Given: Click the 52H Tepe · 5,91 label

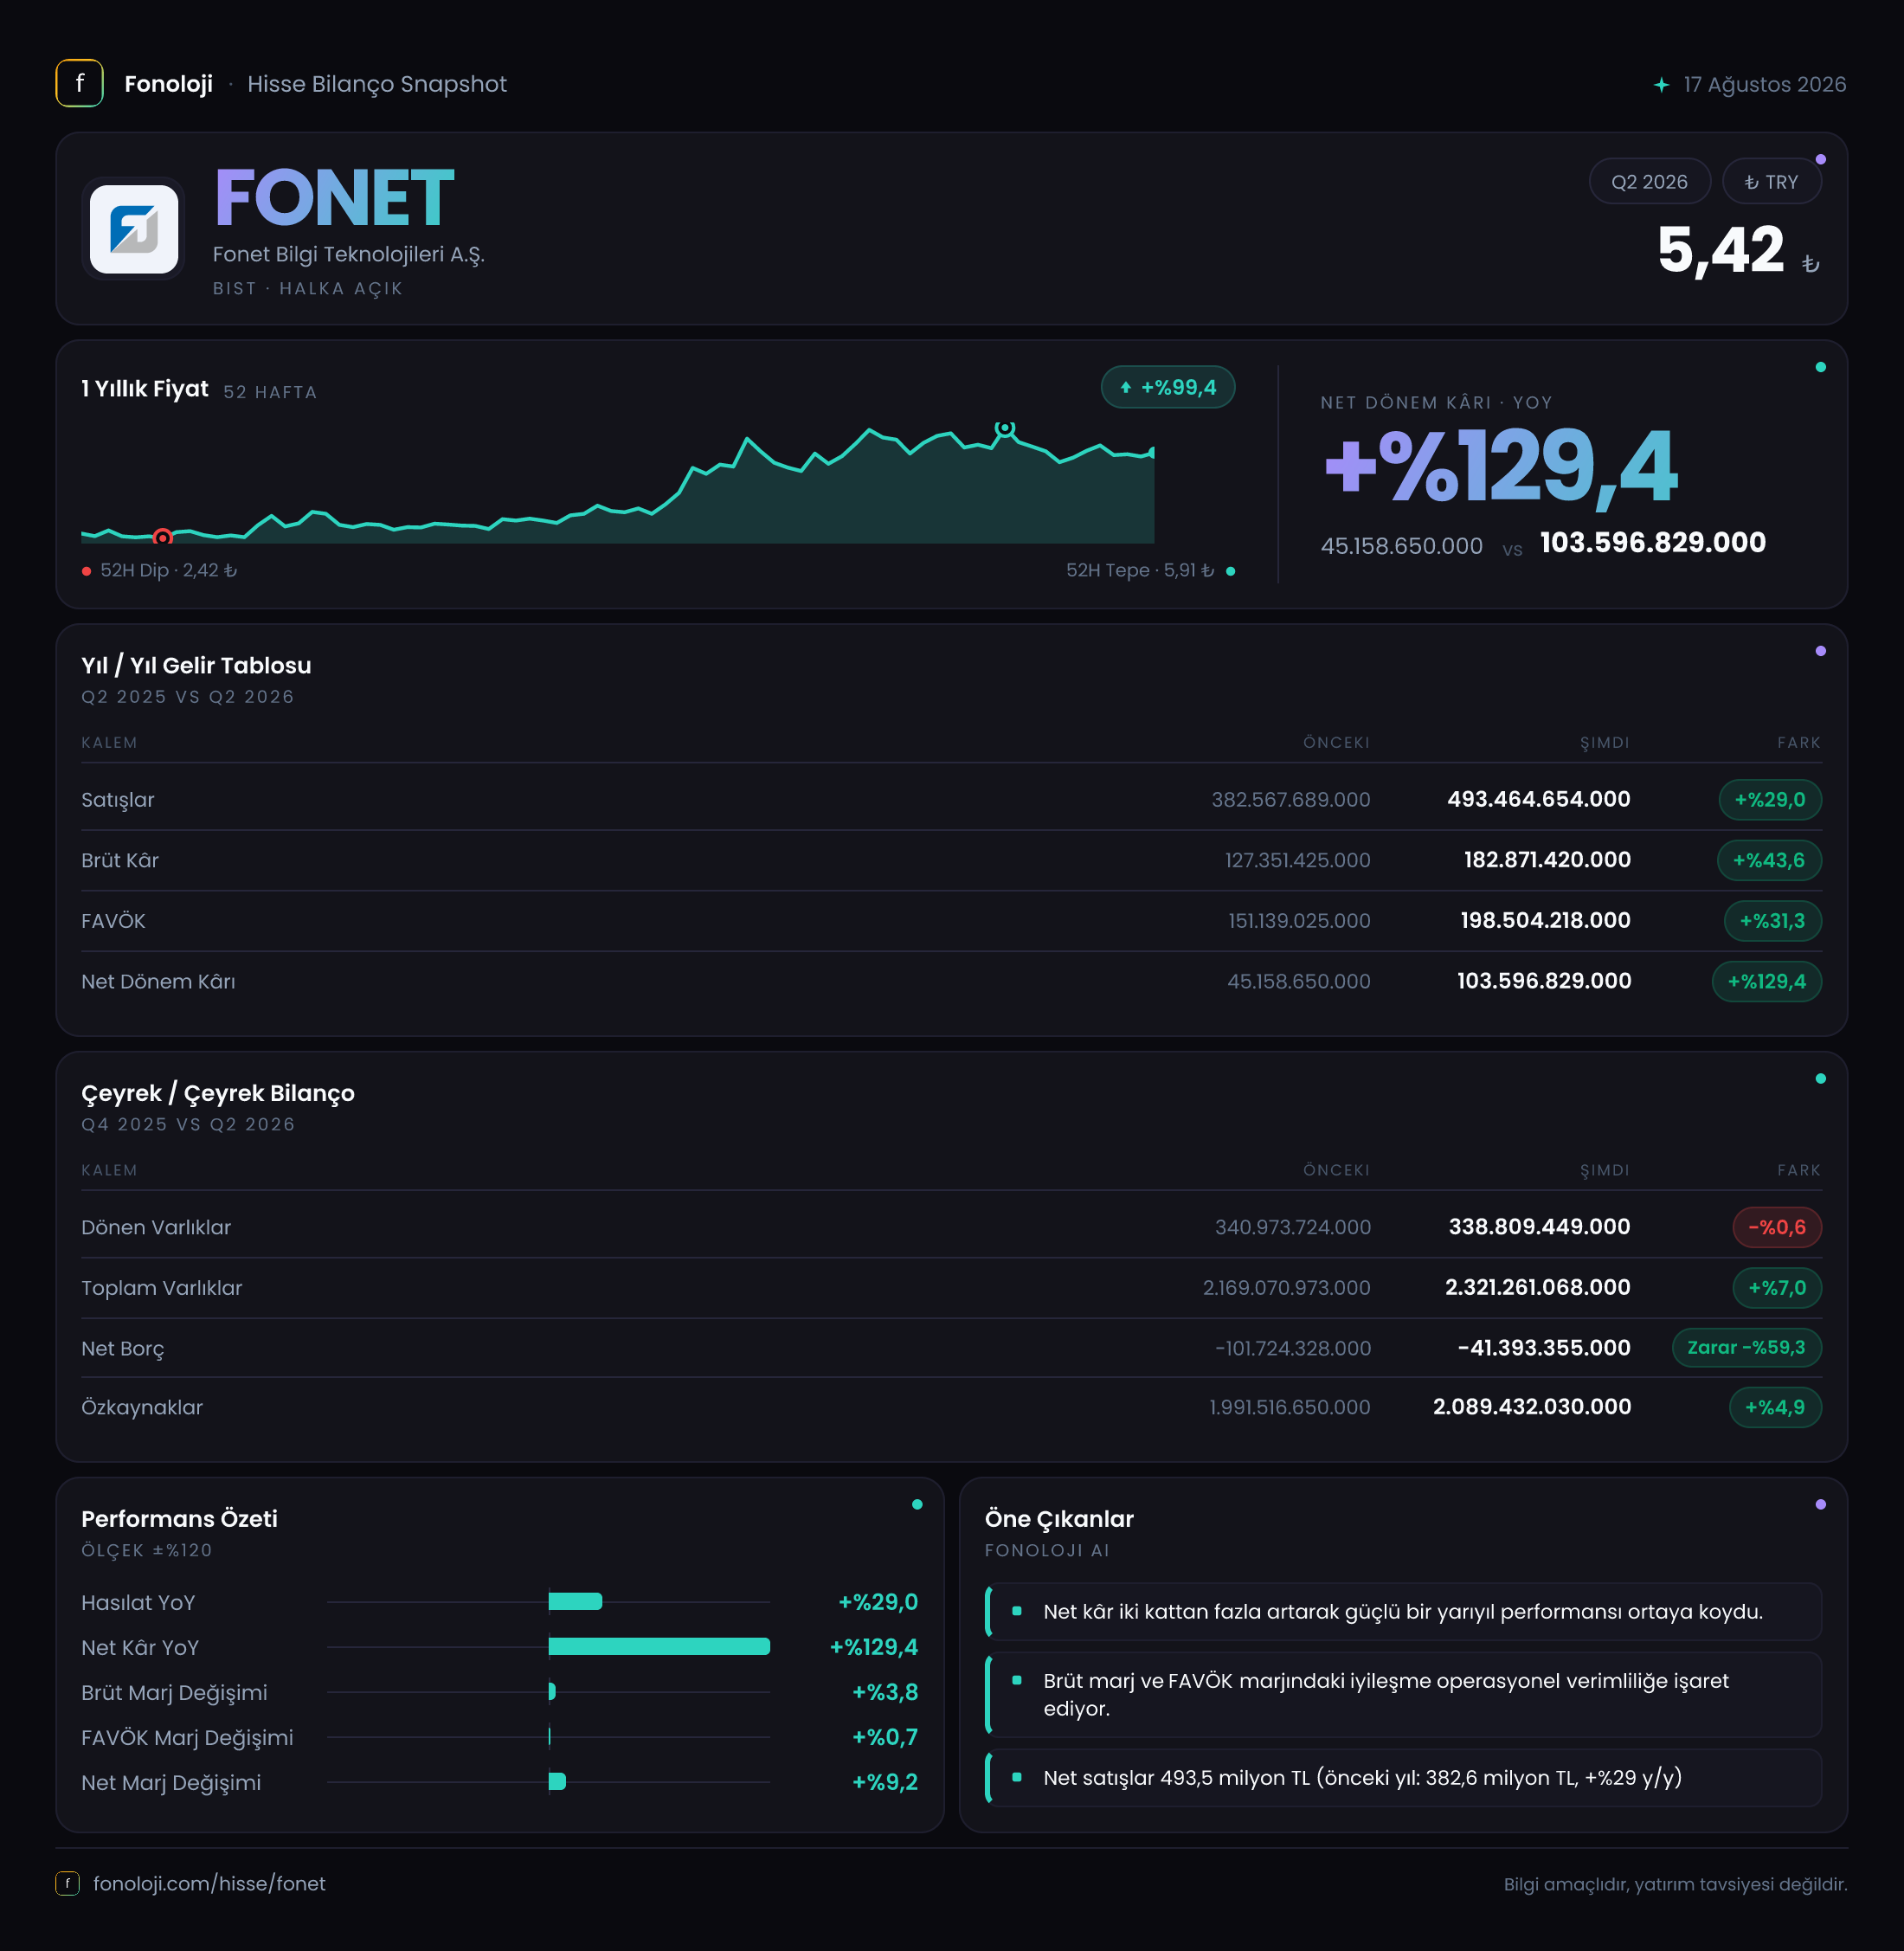Looking at the screenshot, I should 1139,570.
